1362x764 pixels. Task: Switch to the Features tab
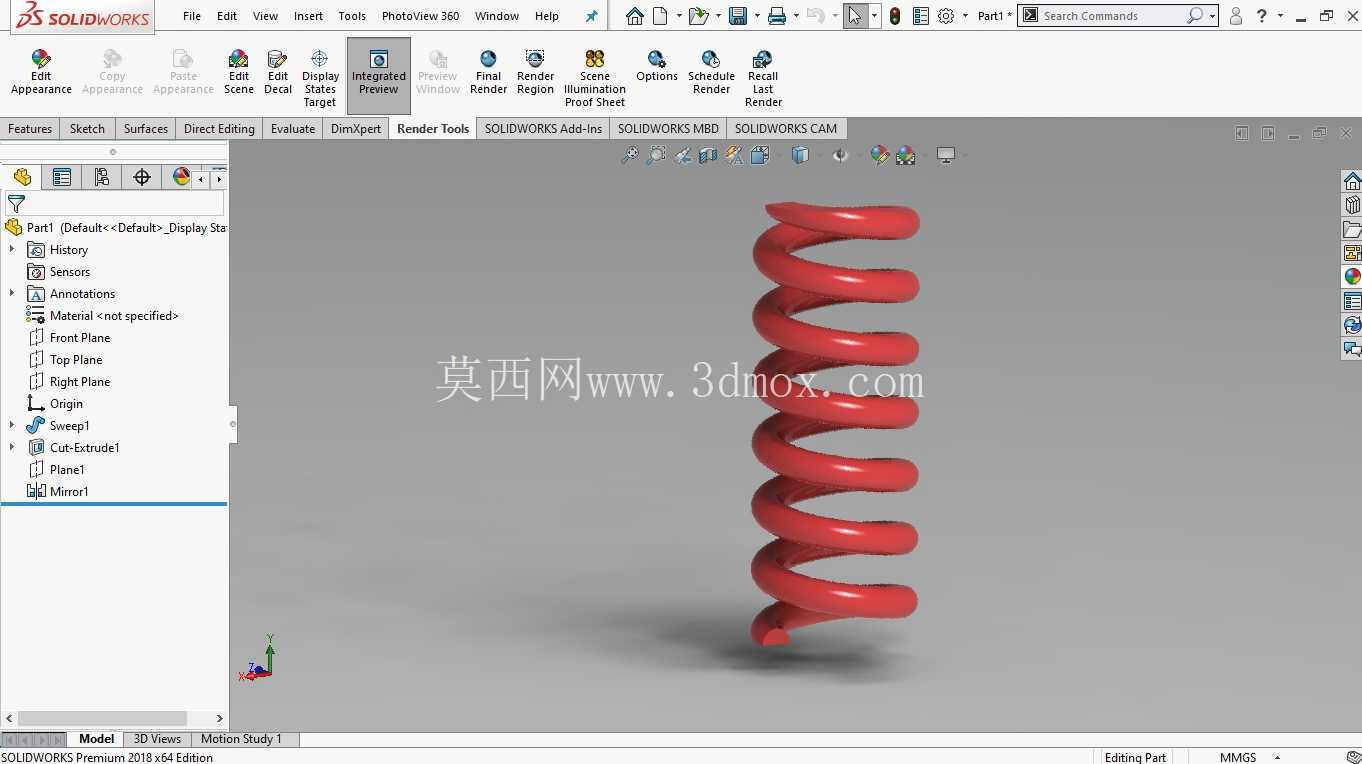tap(30, 128)
